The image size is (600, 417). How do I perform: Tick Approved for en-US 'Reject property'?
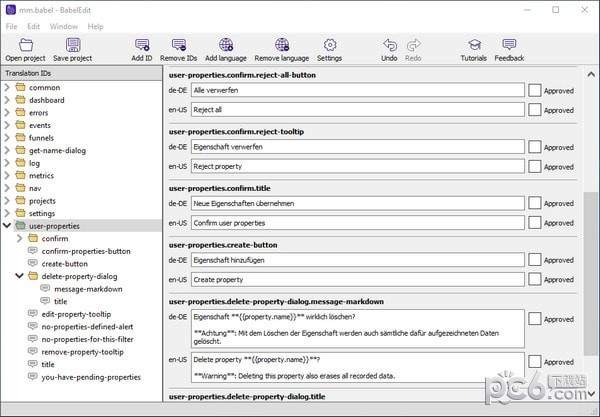(x=535, y=166)
